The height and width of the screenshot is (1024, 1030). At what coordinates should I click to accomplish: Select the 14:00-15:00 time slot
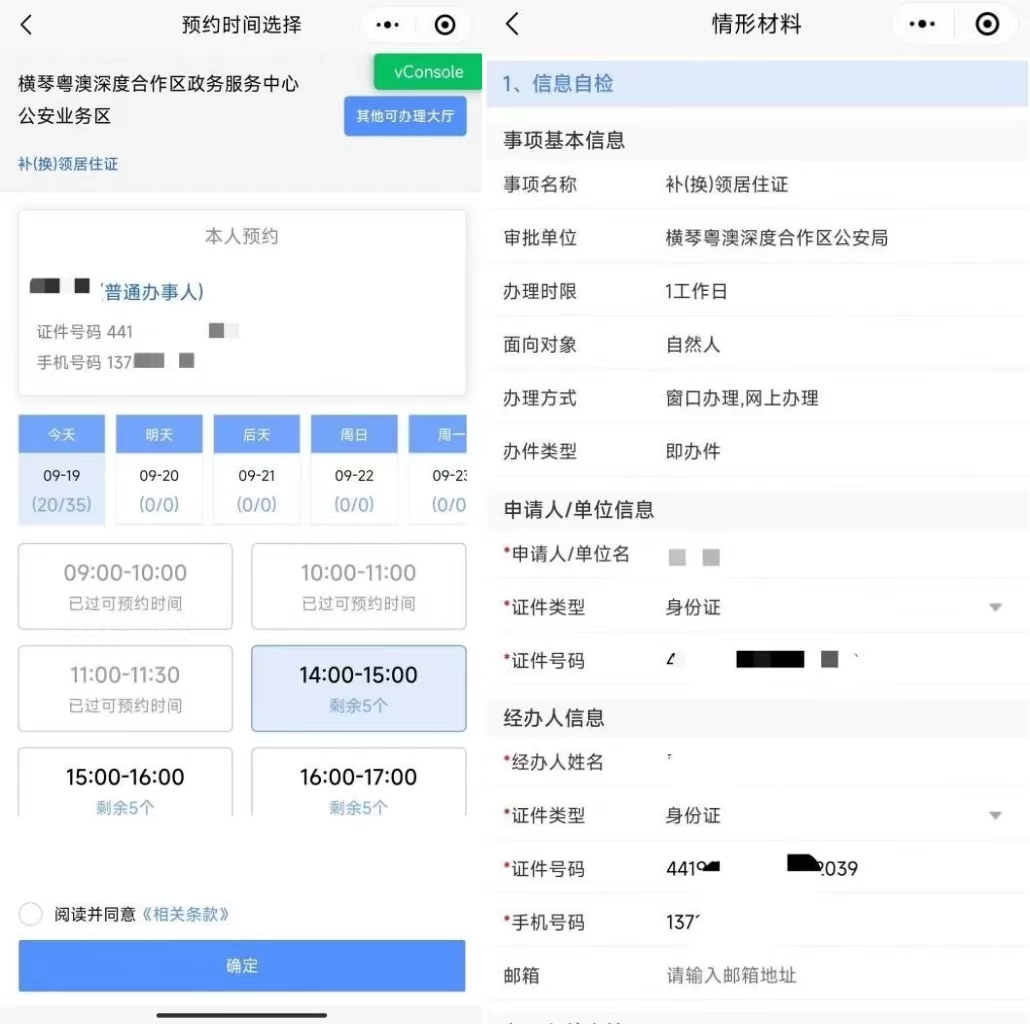358,688
